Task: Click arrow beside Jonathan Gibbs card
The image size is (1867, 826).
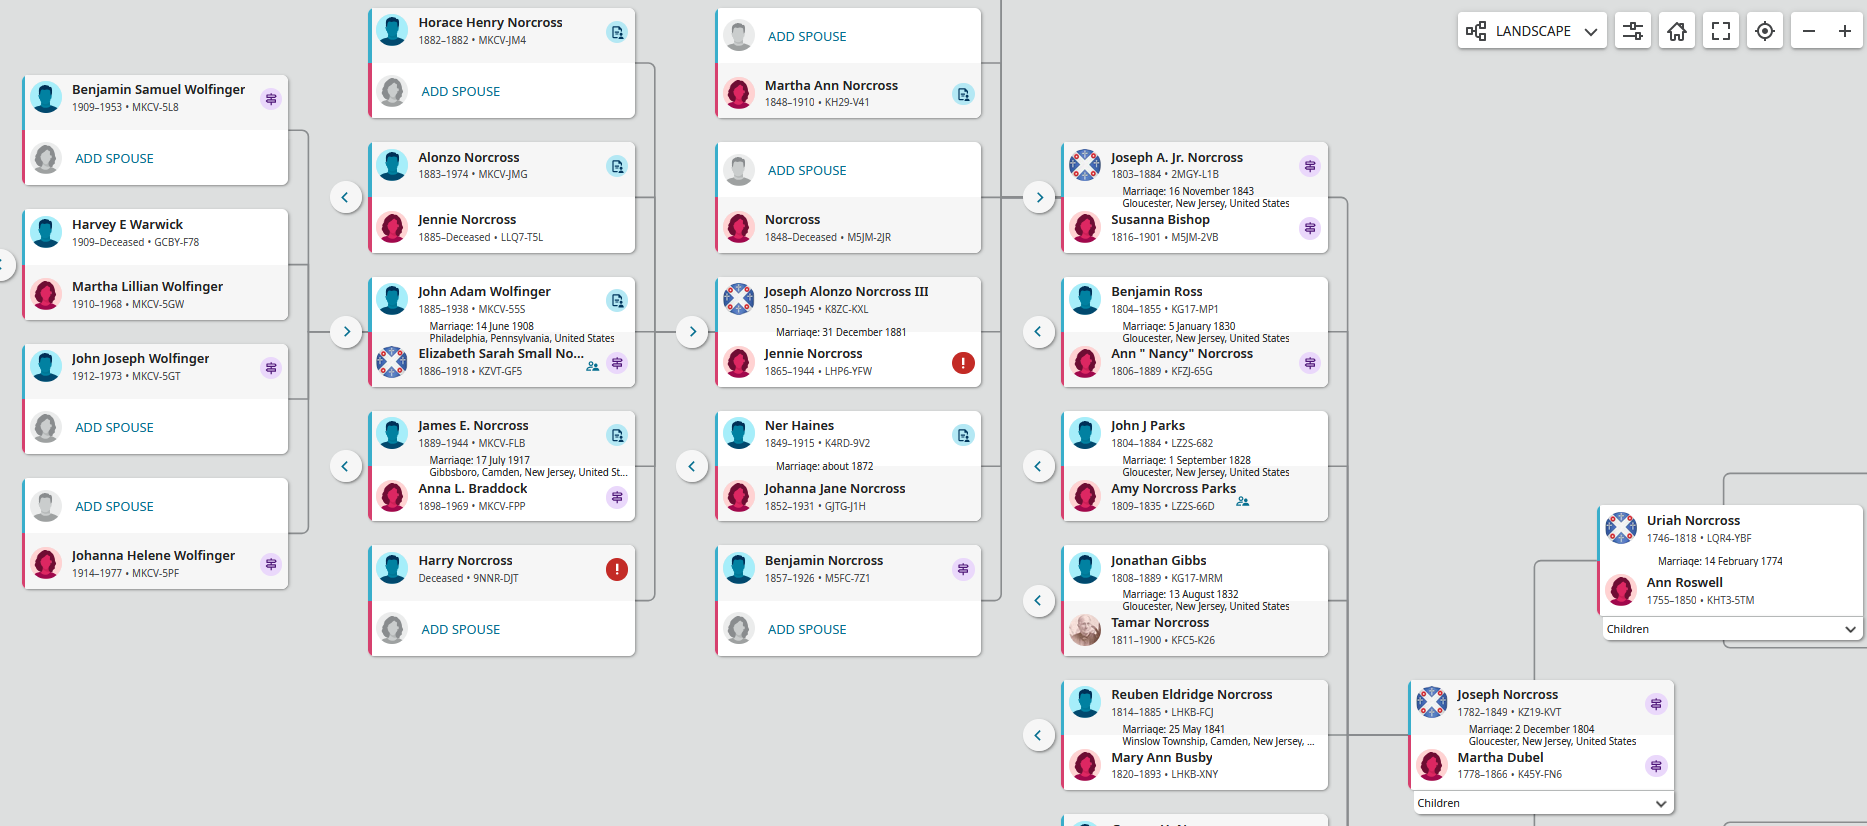Action: coord(1038,600)
